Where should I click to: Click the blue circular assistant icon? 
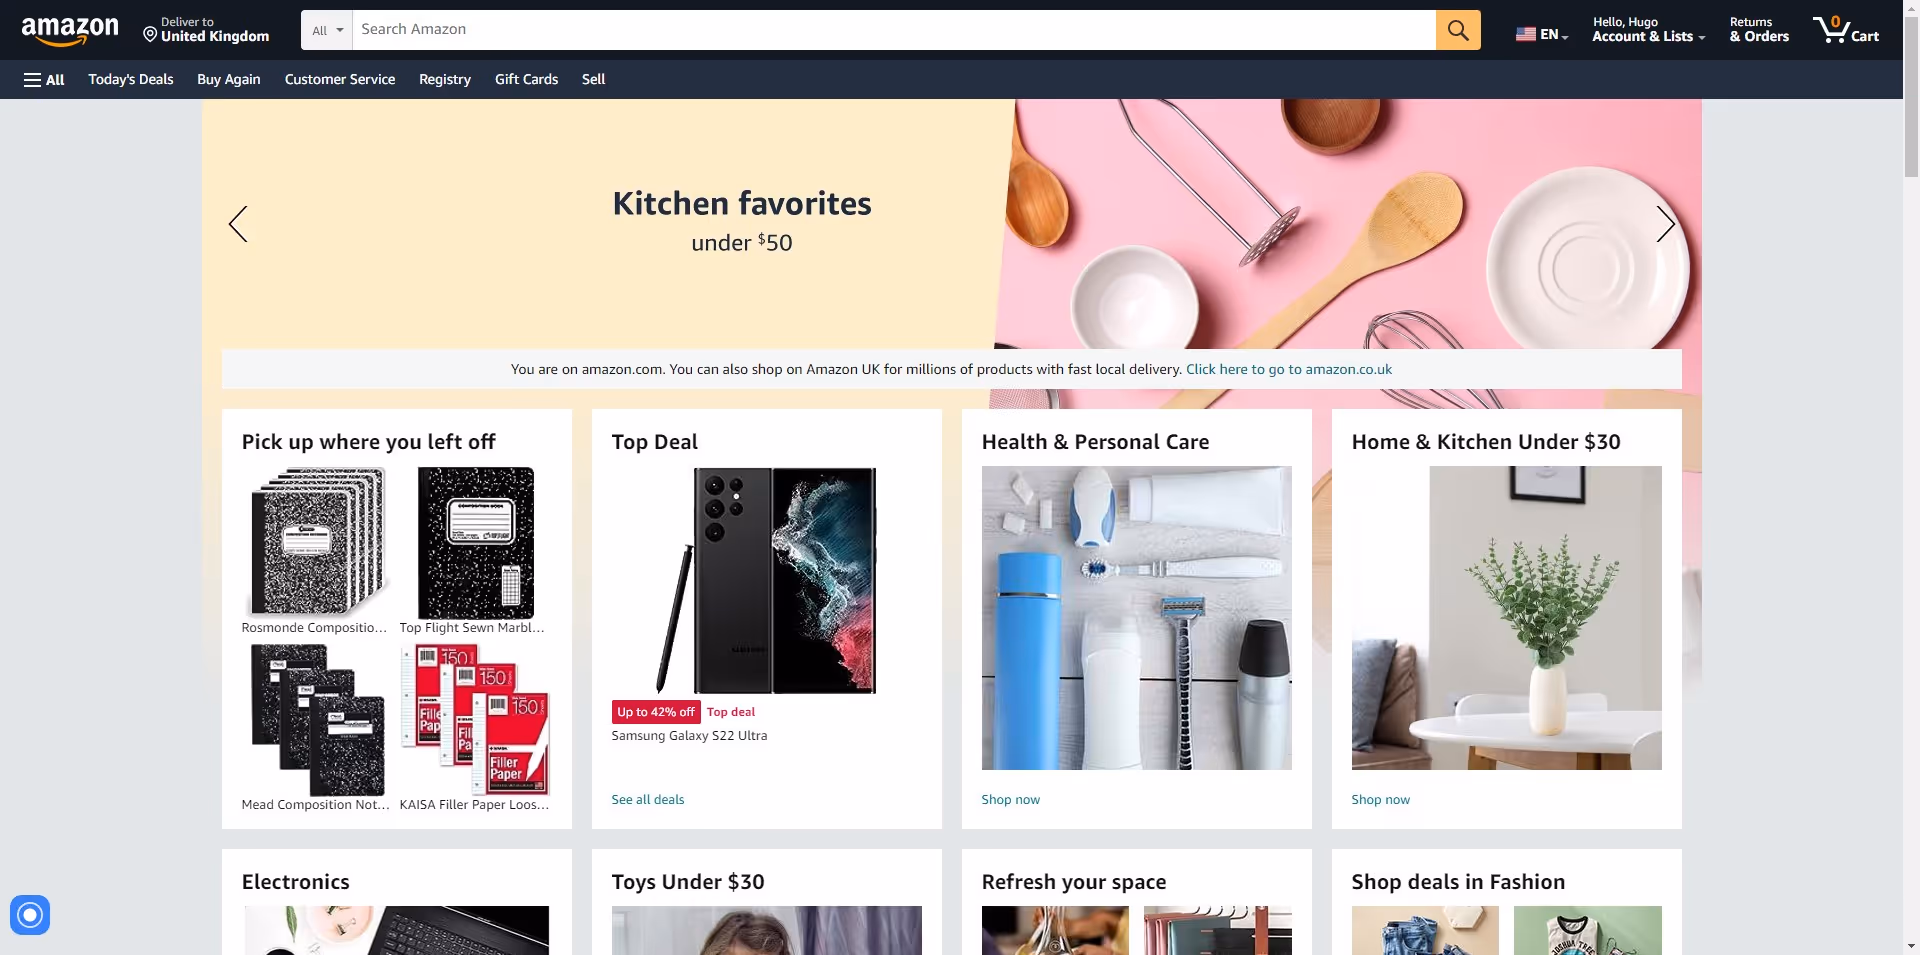tap(30, 914)
